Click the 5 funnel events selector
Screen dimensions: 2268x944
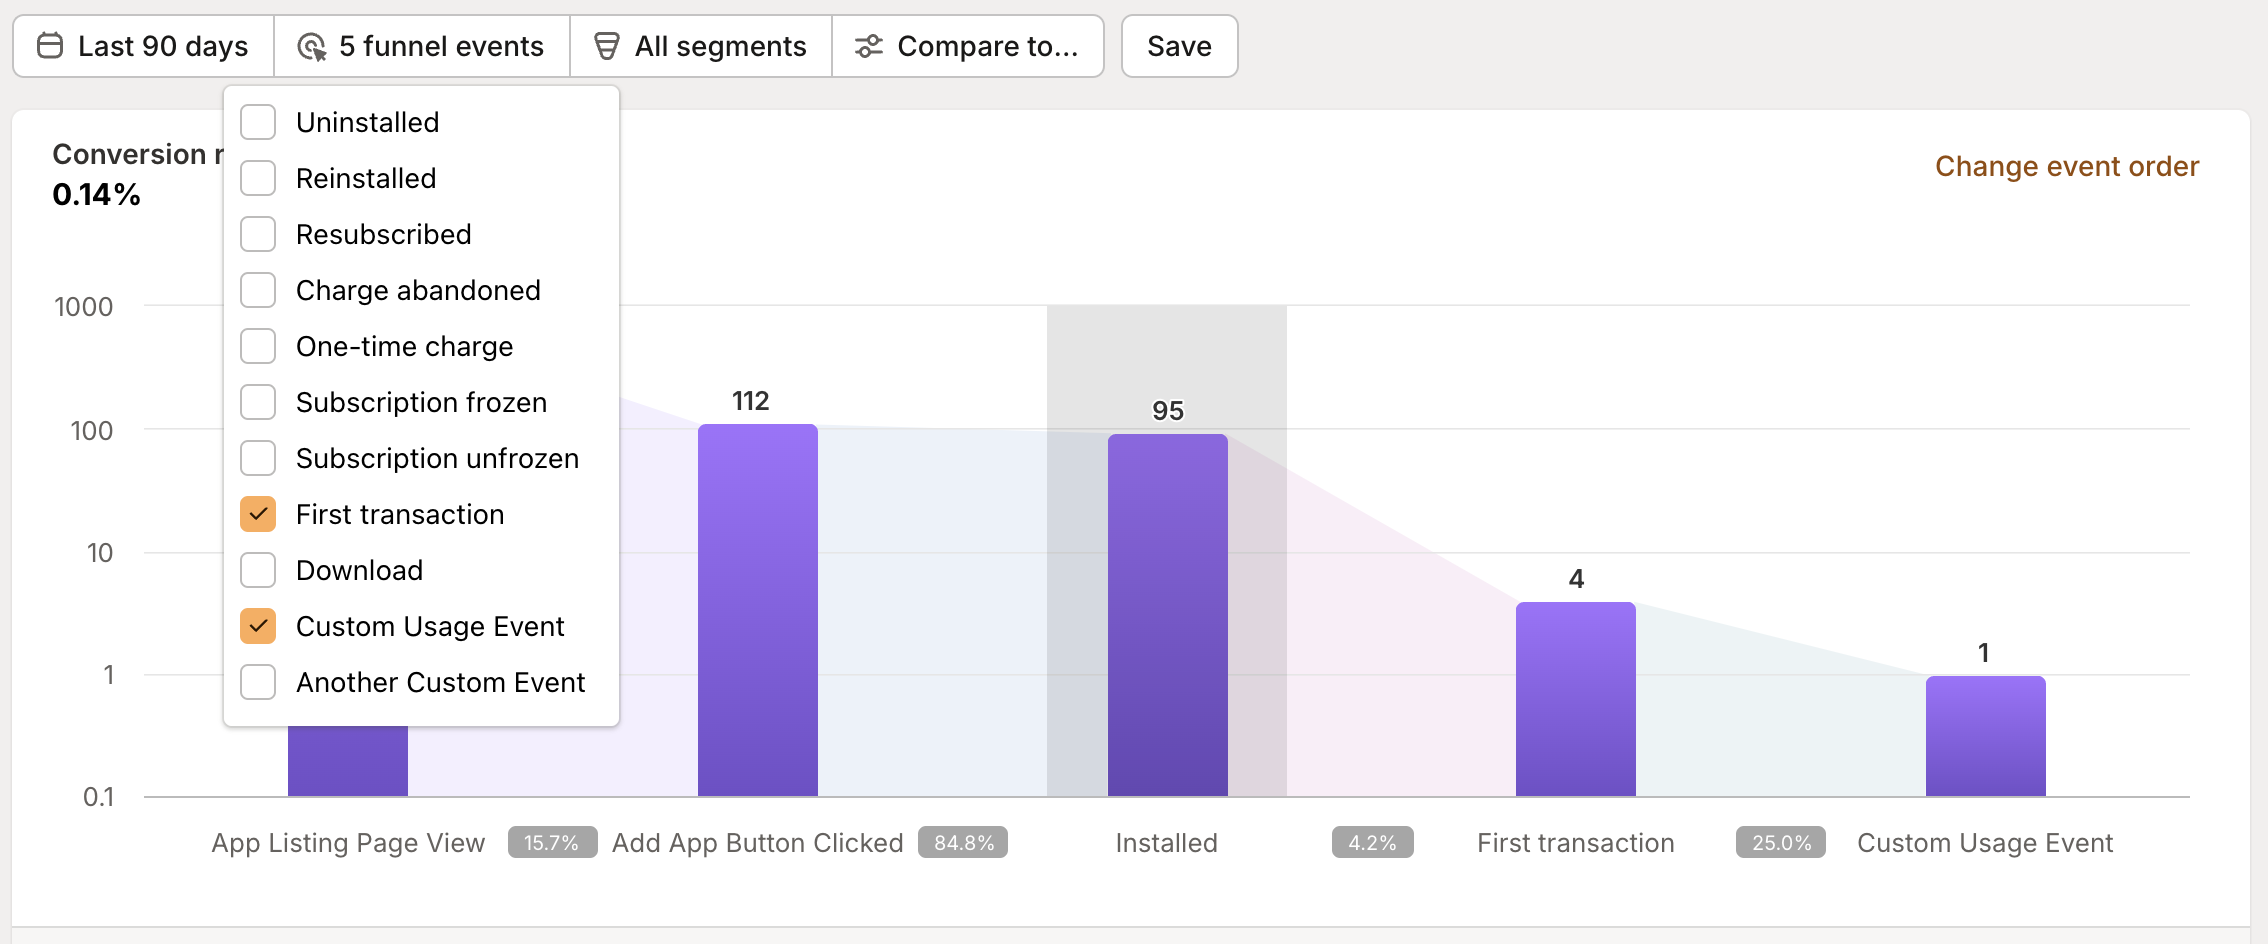point(420,45)
